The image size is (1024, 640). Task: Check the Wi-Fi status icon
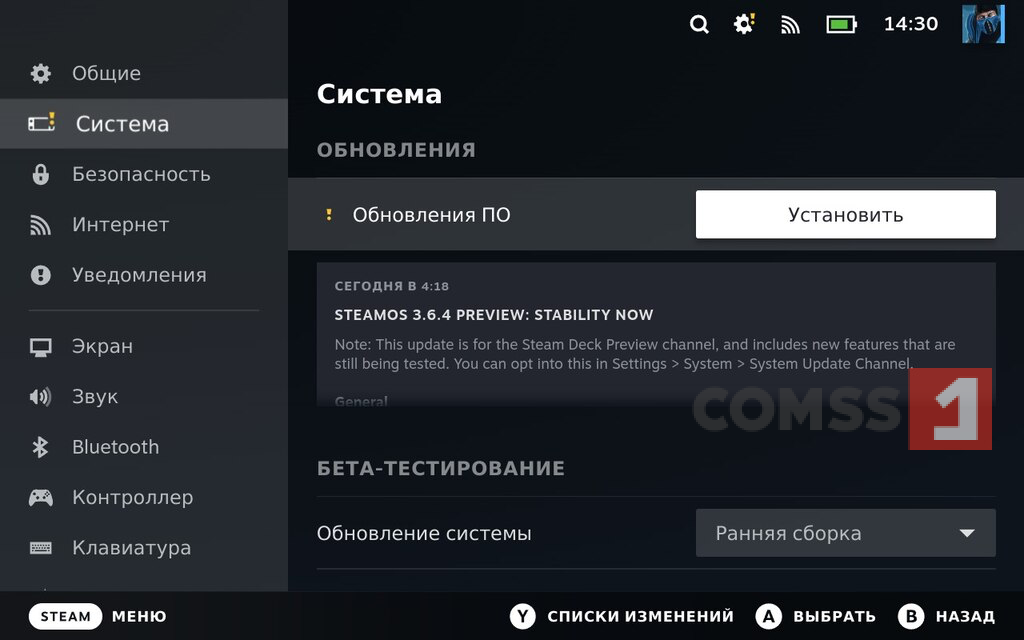click(x=790, y=25)
